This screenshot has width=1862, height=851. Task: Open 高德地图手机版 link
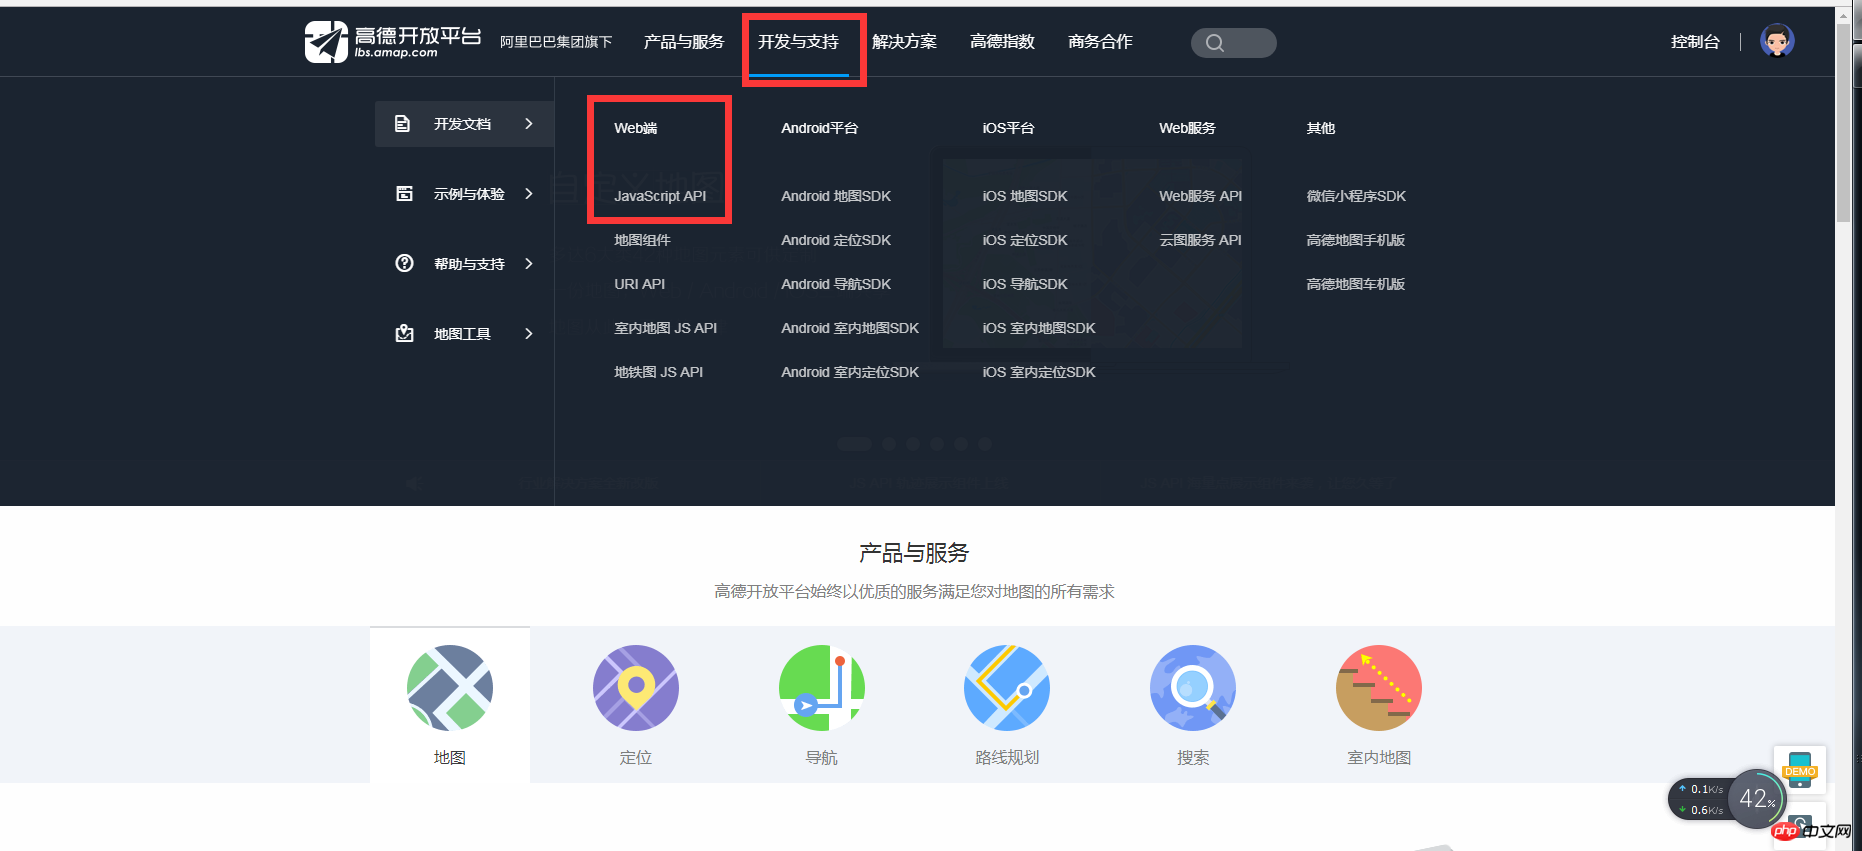point(1356,240)
